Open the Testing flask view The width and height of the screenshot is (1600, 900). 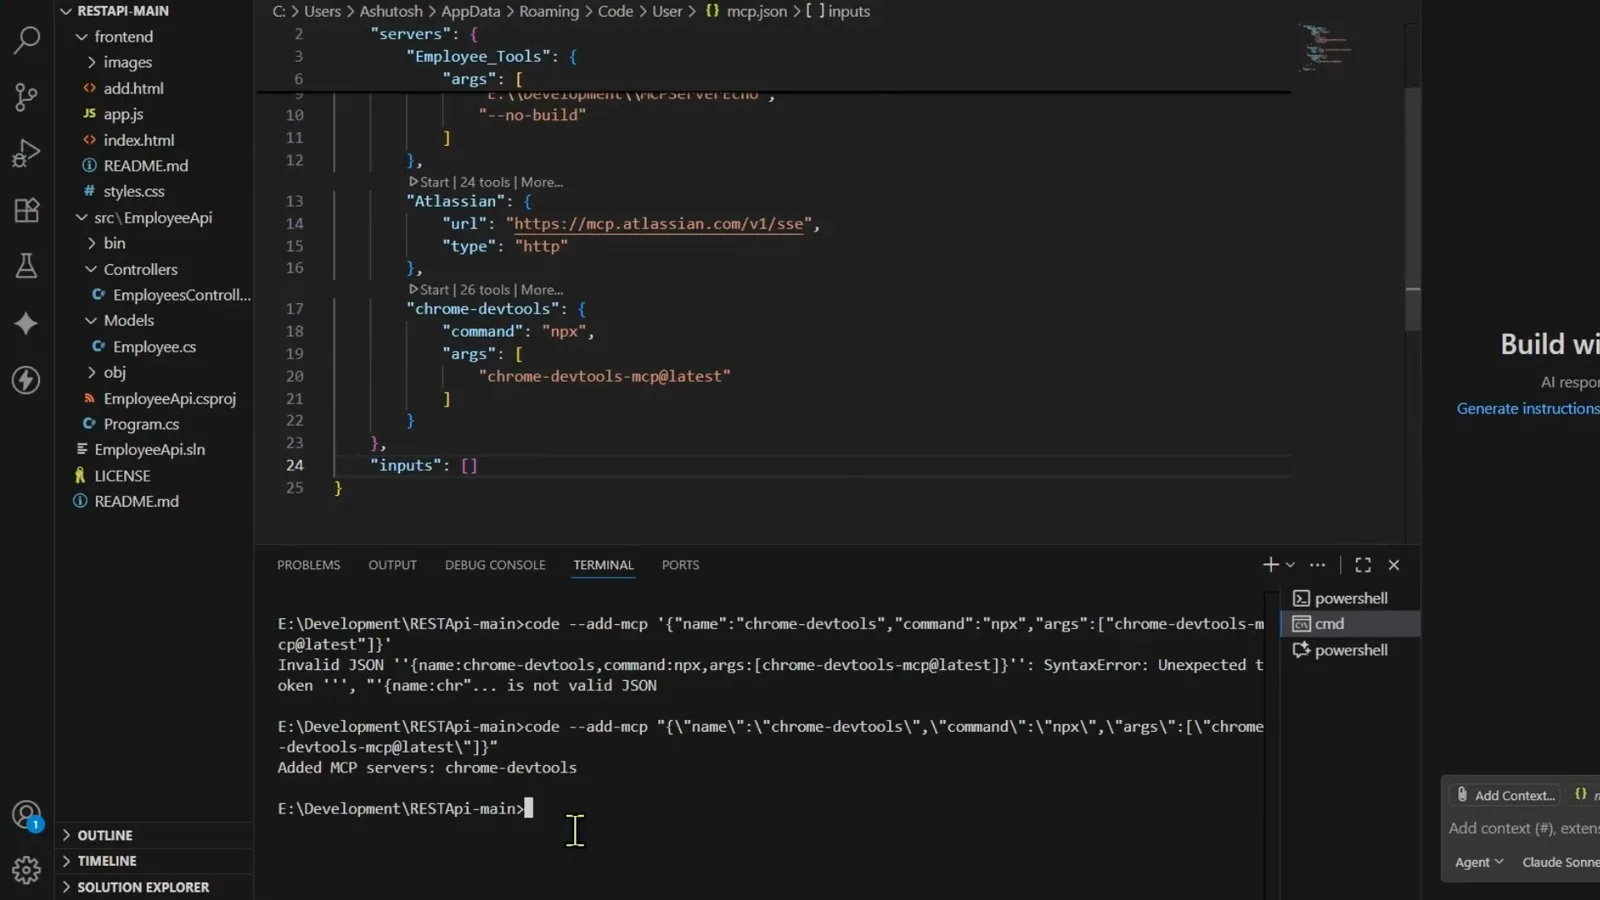[26, 266]
